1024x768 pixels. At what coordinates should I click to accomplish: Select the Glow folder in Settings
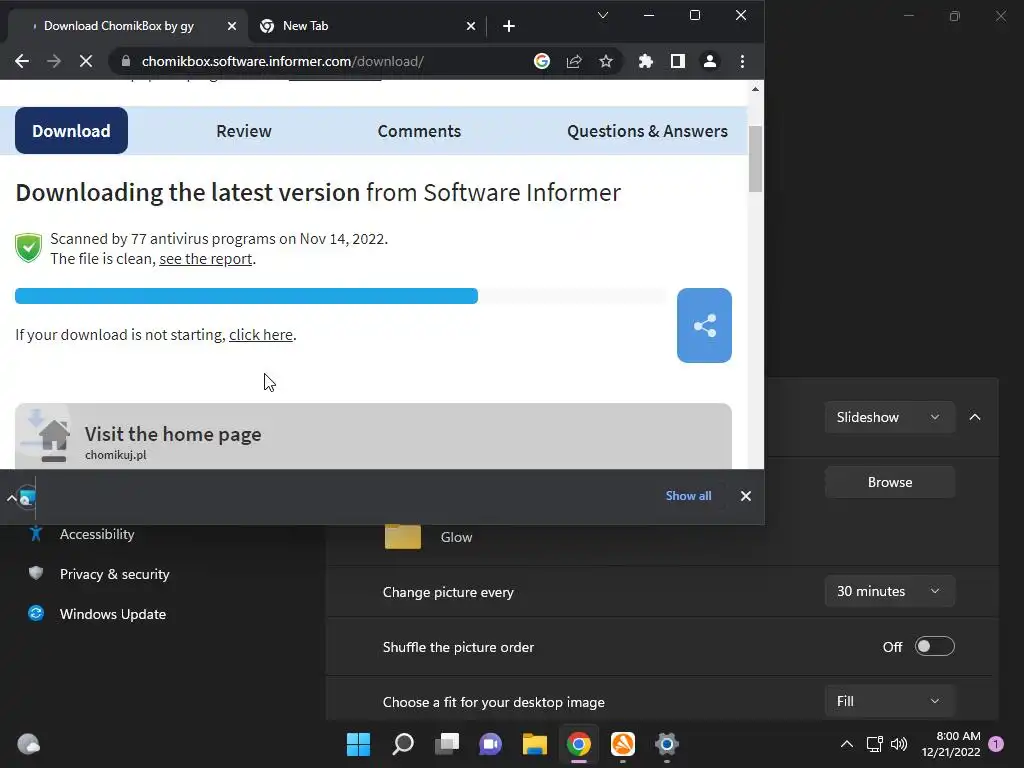(x=428, y=537)
